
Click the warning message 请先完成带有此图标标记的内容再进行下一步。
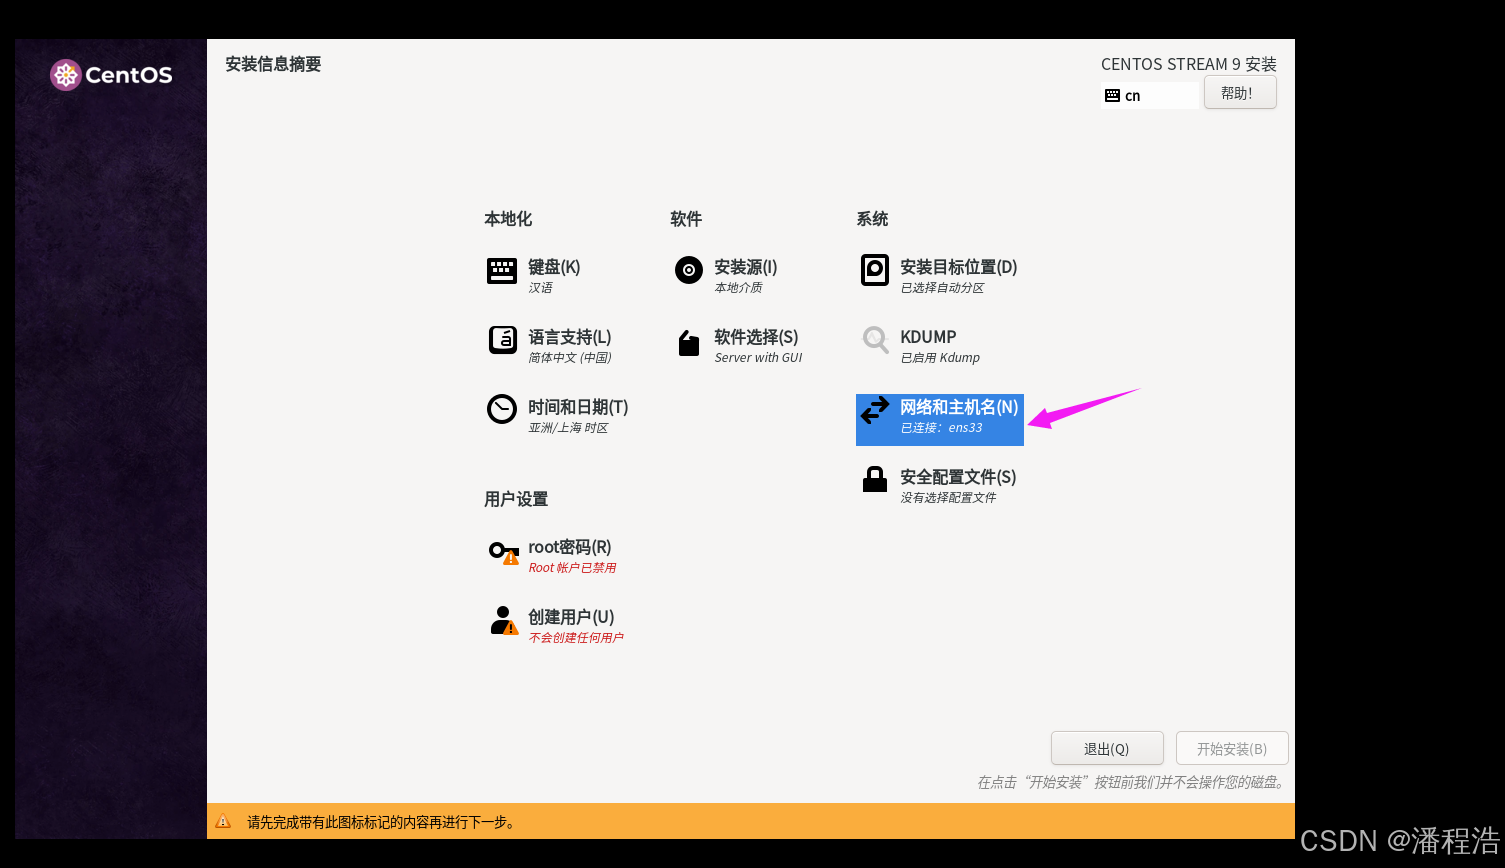tap(383, 822)
